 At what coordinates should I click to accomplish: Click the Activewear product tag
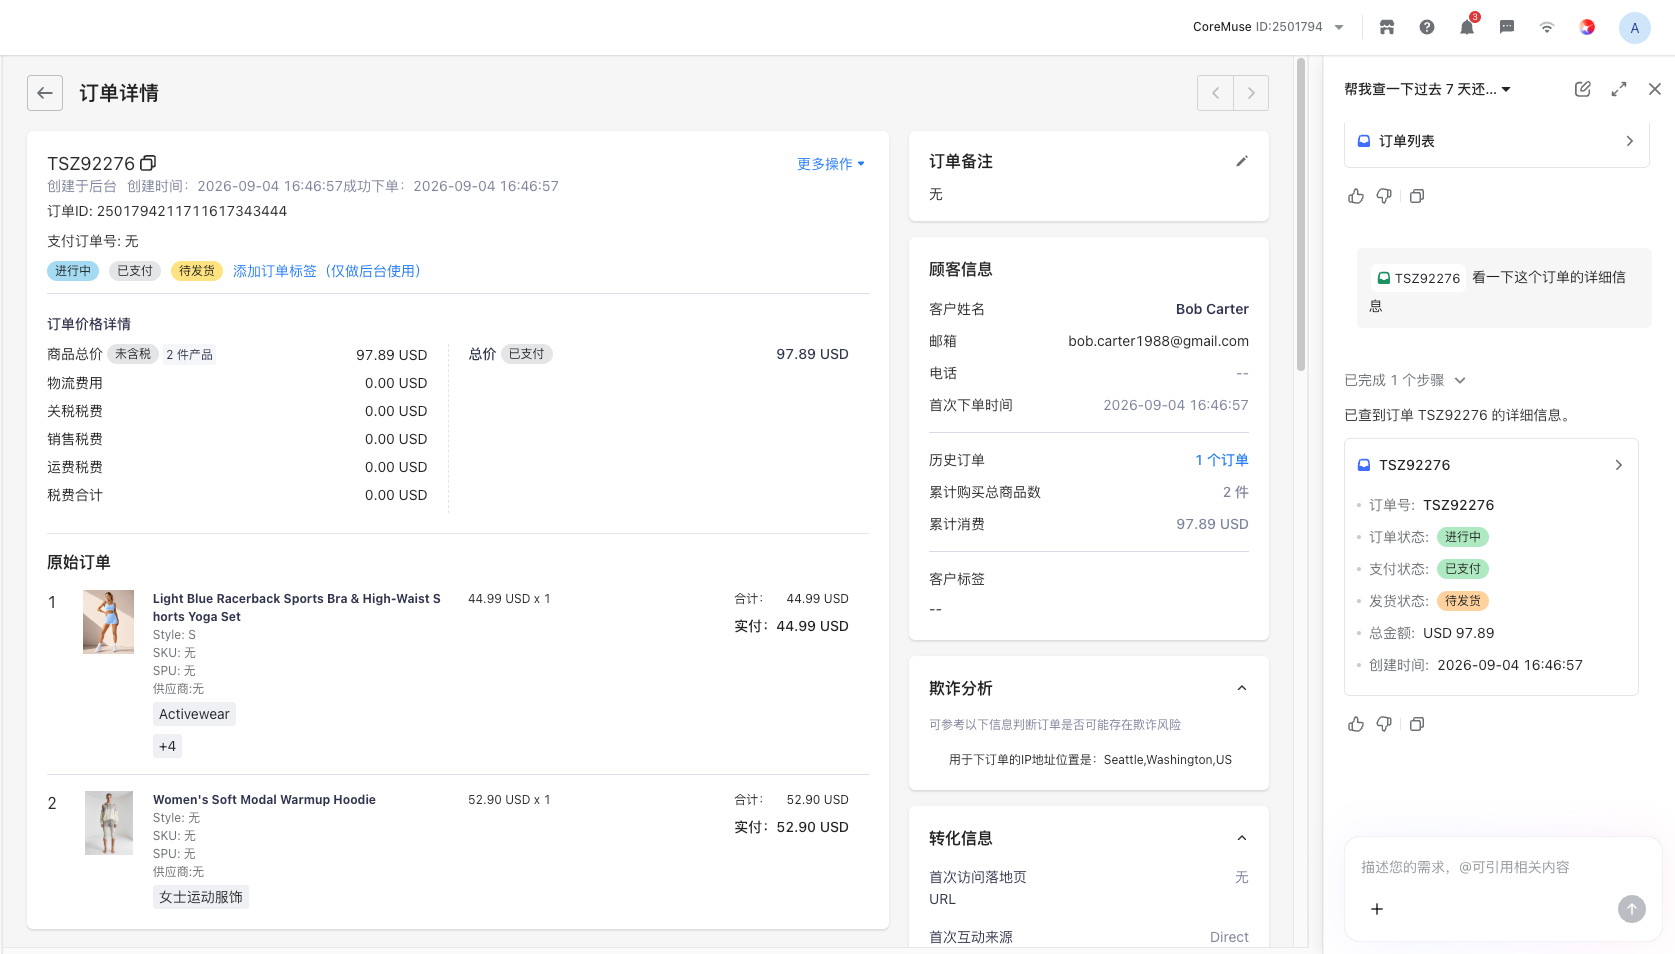pyautogui.click(x=194, y=714)
